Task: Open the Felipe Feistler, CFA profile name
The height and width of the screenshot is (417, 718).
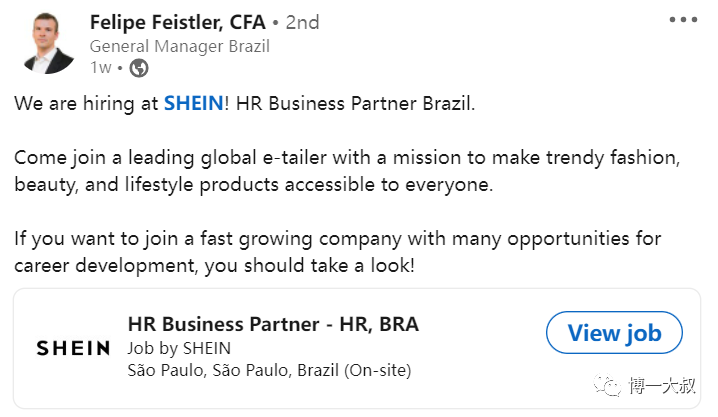Action: tap(178, 21)
